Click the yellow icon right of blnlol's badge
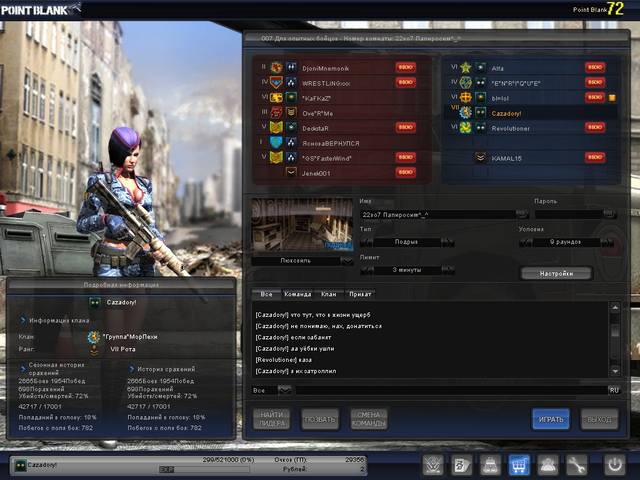This screenshot has width=640, height=480. (x=612, y=98)
